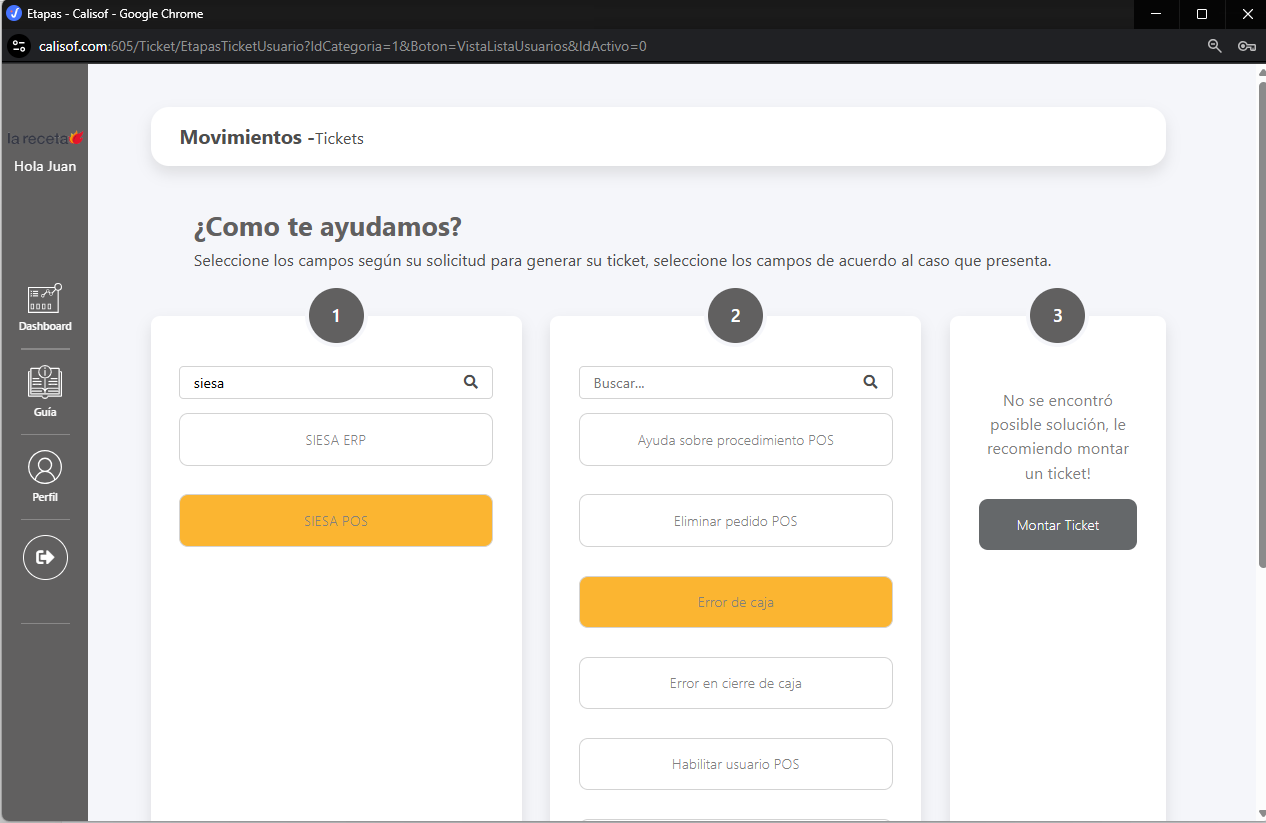The height and width of the screenshot is (823, 1266).
Task: Select the highlighted Error de caja option
Action: coord(736,602)
